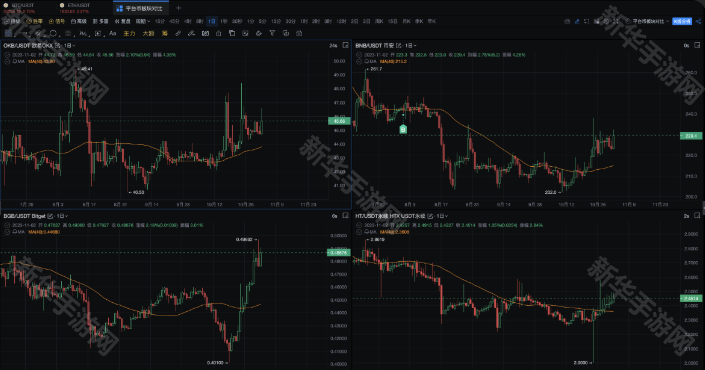
Task: Expand the 周期 period dropdown
Action: pyautogui.click(x=143, y=21)
